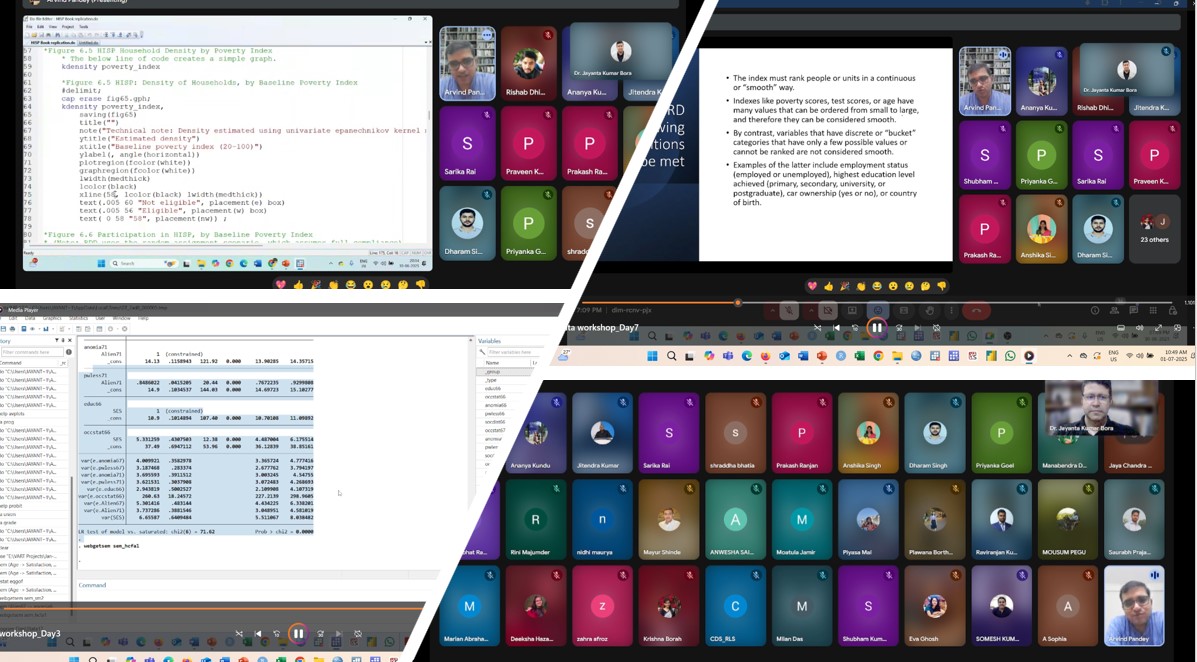Toggle the muted microphone in Meet bar
The height and width of the screenshot is (662, 1197).
(x=789, y=310)
